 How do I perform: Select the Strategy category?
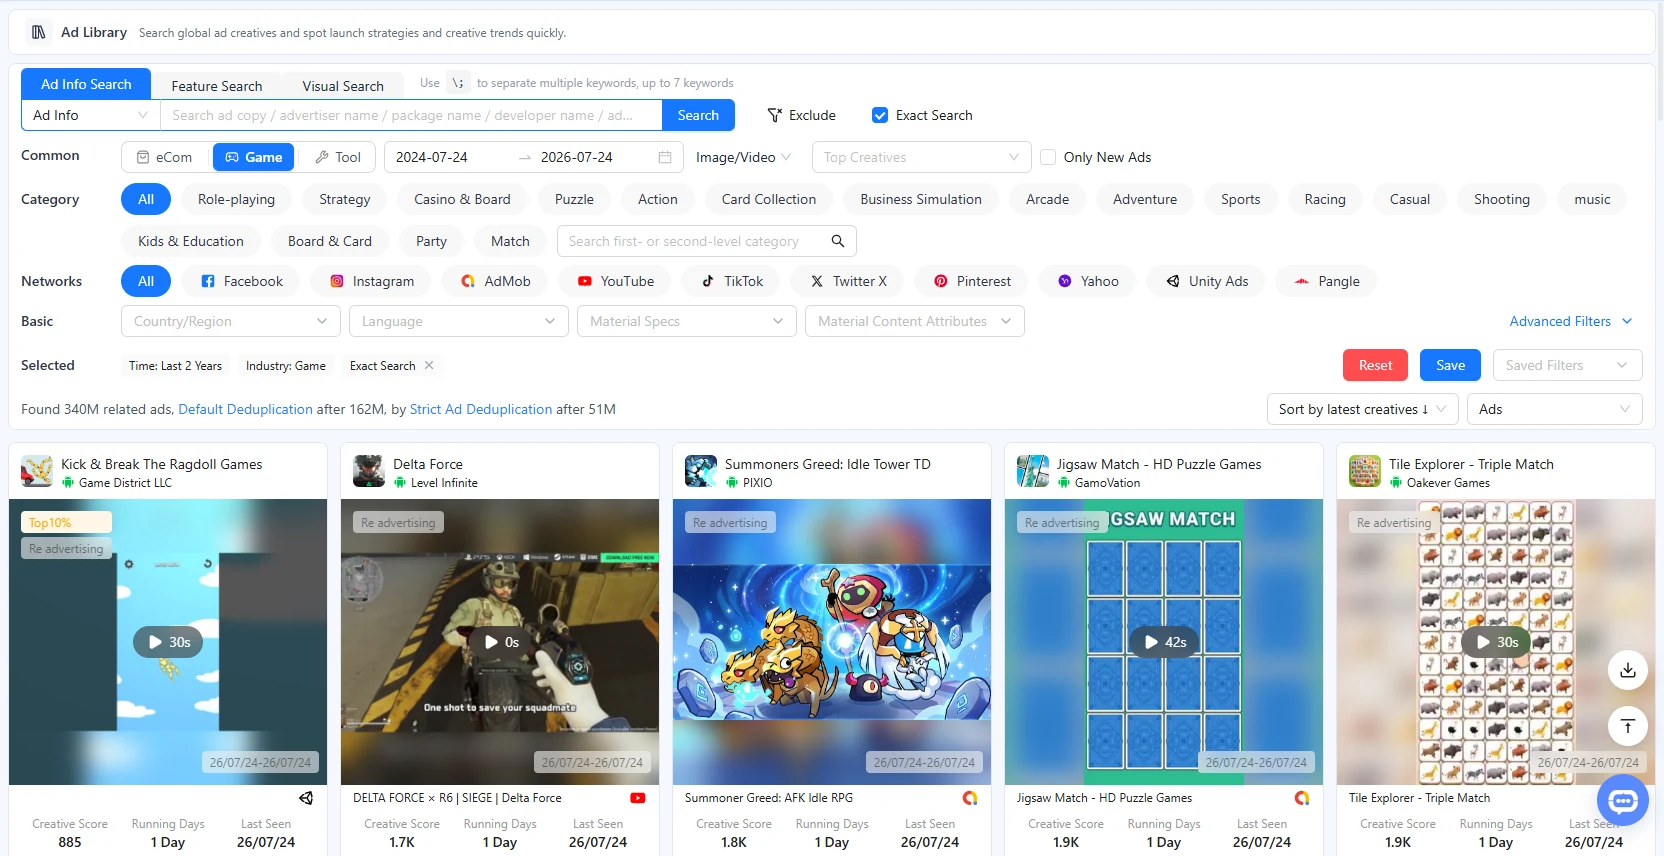pyautogui.click(x=344, y=199)
